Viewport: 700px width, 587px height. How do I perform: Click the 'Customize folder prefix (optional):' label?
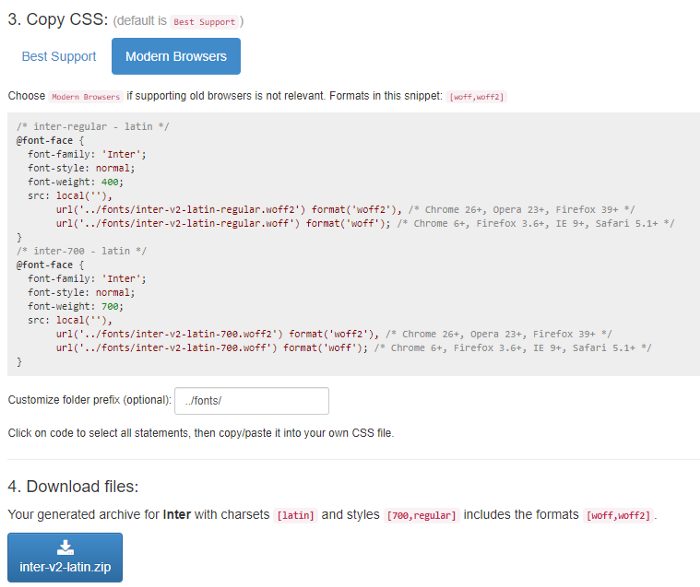[x=90, y=400]
